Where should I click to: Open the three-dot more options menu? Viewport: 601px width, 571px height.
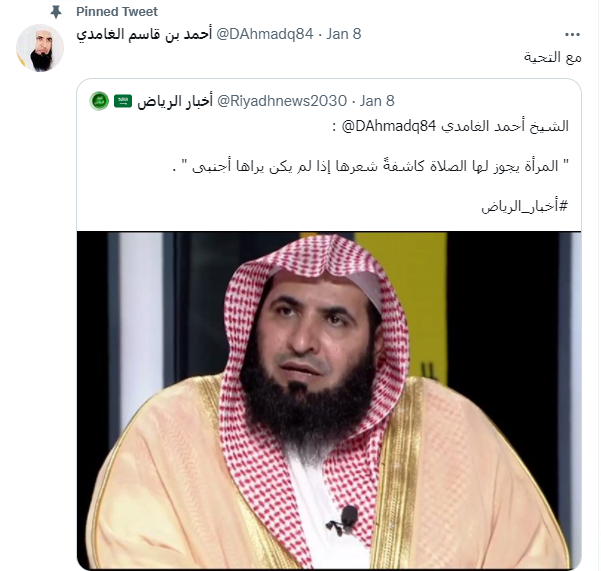(572, 34)
